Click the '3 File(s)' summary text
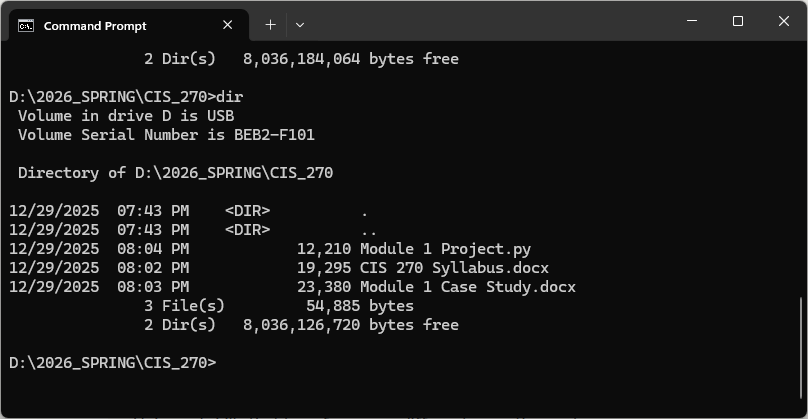The image size is (808, 419). pyautogui.click(x=184, y=306)
